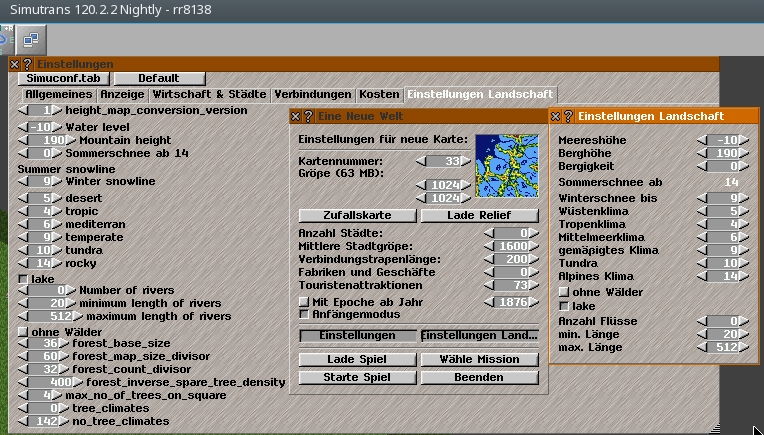Switch to the Wirtschaft & Städte tab
This screenshot has width=764, height=435.
click(x=212, y=94)
